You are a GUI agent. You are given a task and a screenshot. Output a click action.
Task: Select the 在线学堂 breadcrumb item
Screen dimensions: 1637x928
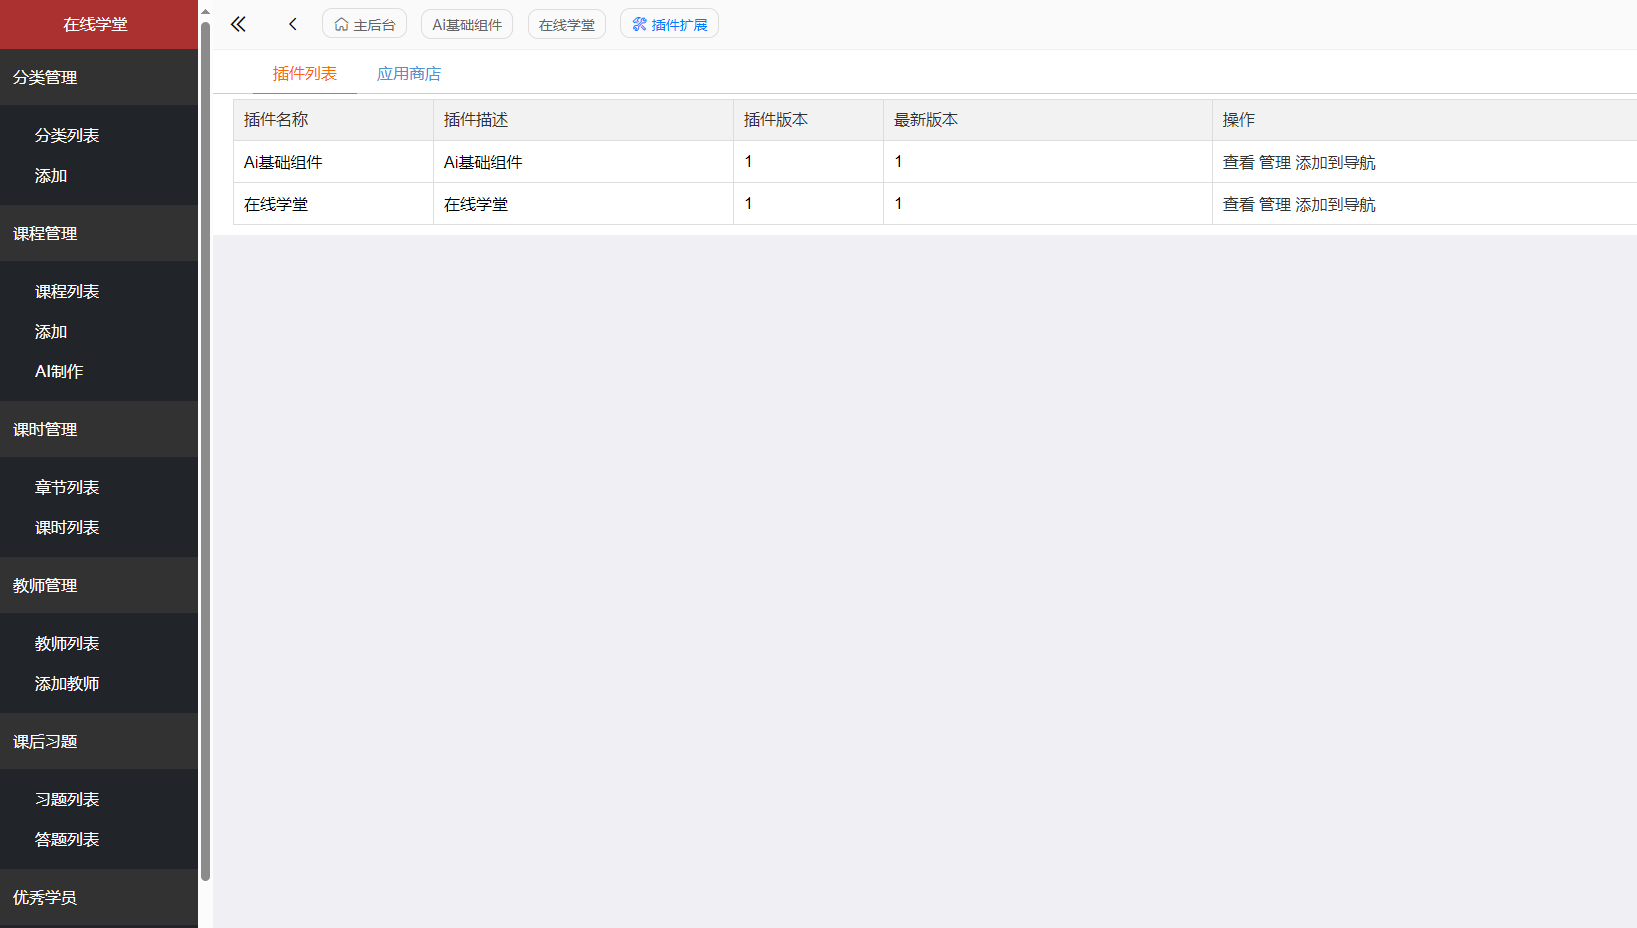pos(566,23)
